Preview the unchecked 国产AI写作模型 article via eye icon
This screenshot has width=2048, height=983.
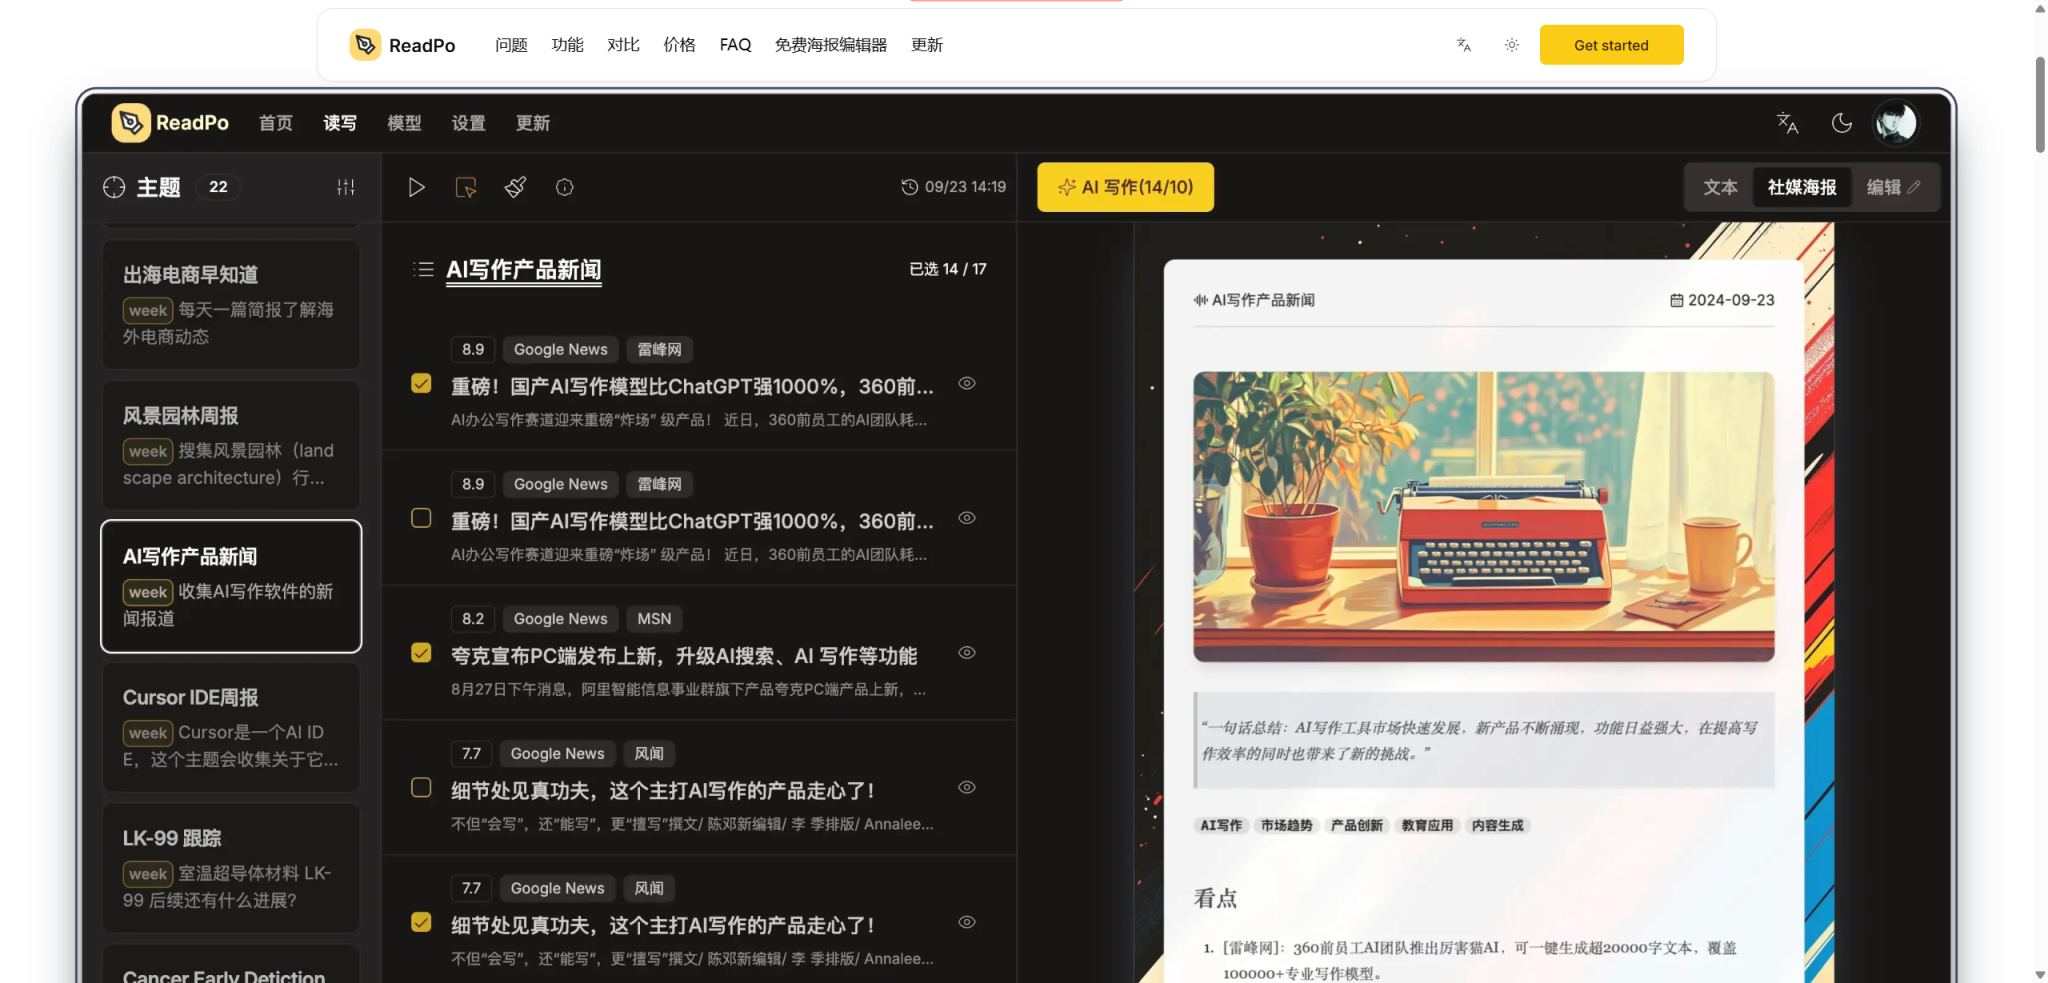967,518
